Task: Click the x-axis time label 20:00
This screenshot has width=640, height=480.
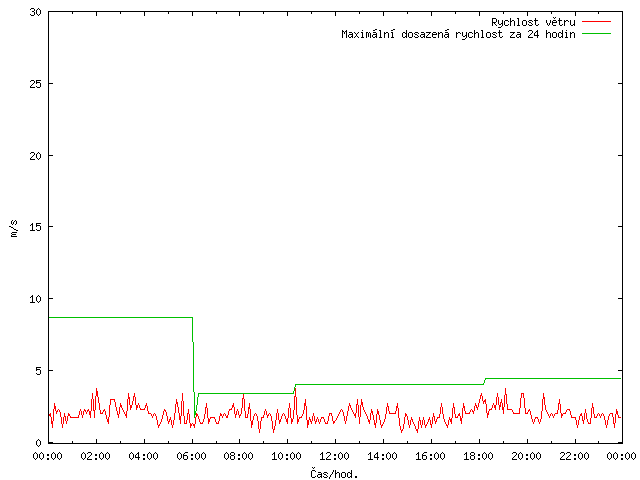Action: tap(526, 456)
